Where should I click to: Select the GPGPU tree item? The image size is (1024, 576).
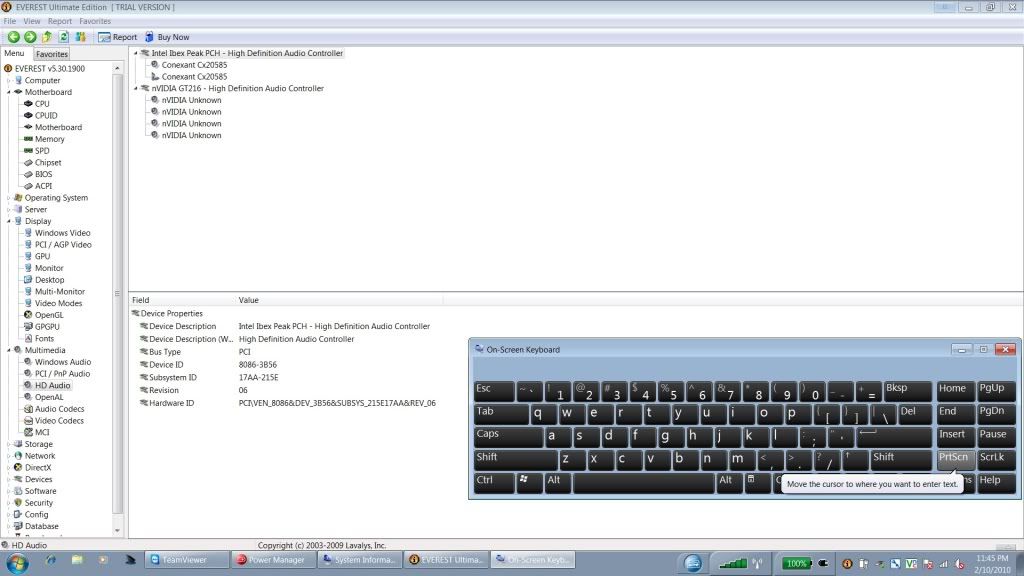click(47, 327)
